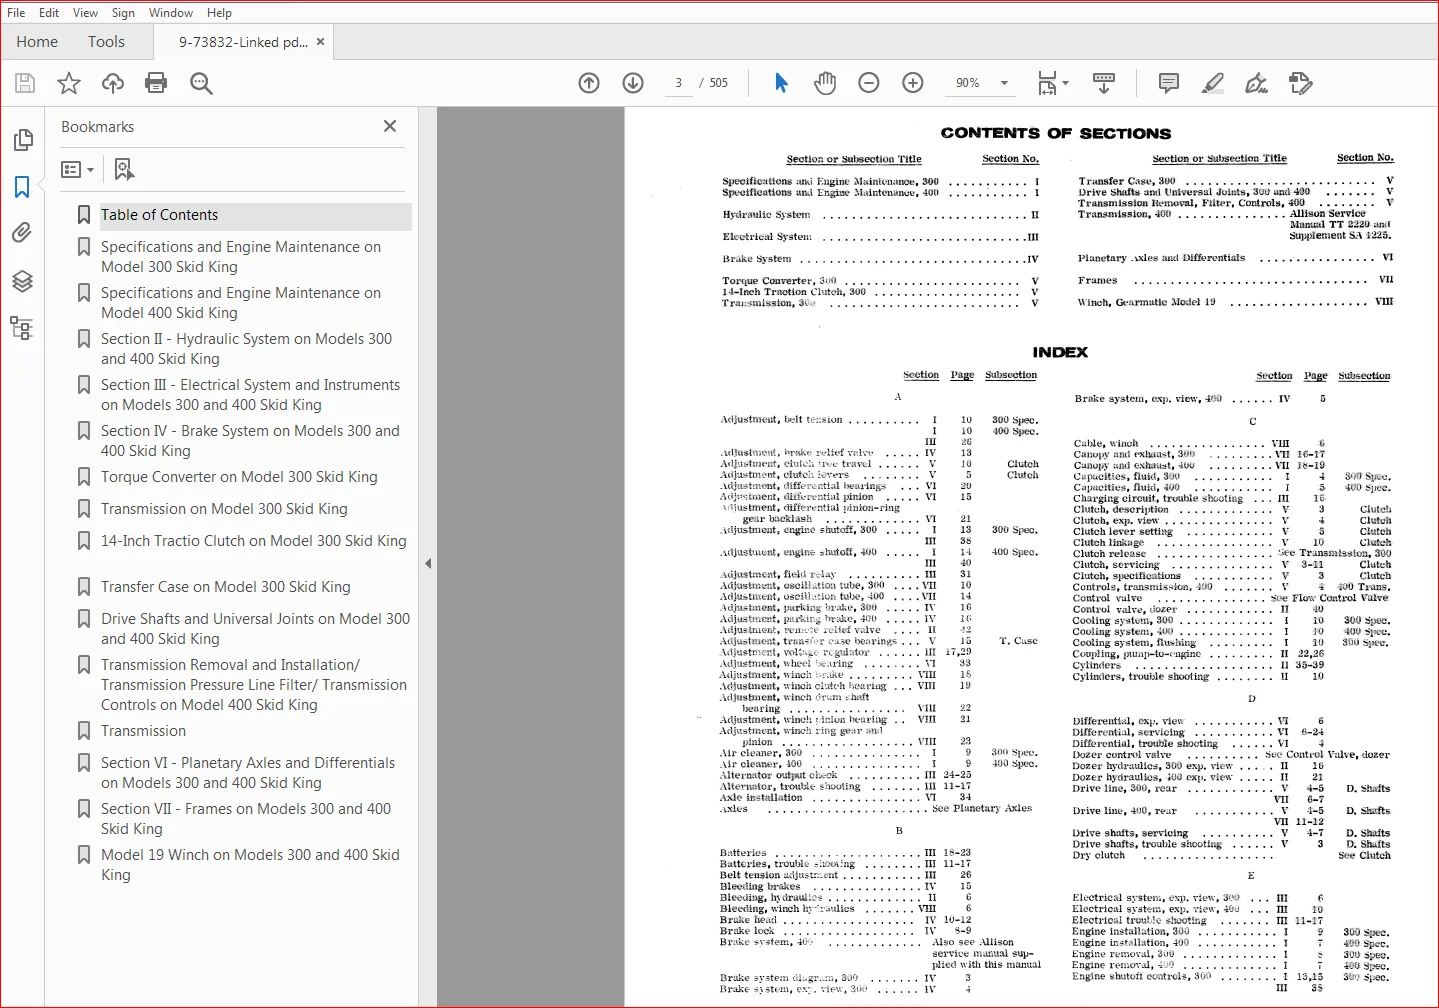Add document to favorites with star icon
The width and height of the screenshot is (1439, 1008).
[x=69, y=83]
